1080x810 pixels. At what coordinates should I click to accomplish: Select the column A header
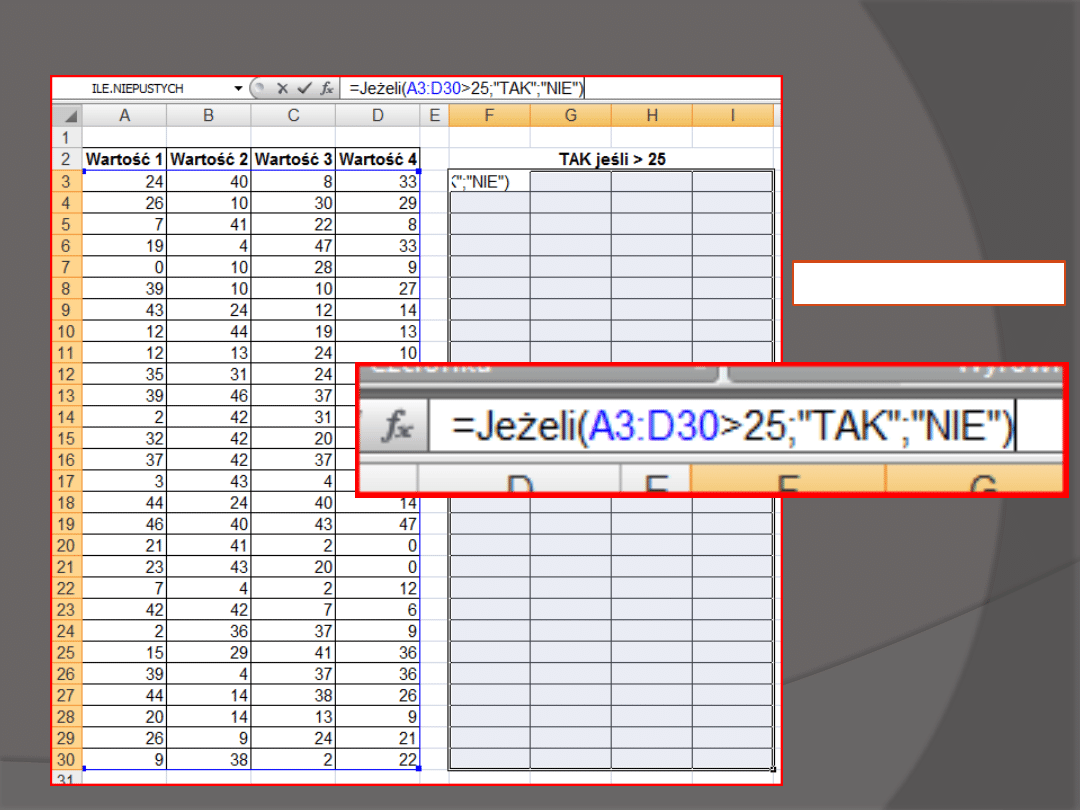pos(124,116)
